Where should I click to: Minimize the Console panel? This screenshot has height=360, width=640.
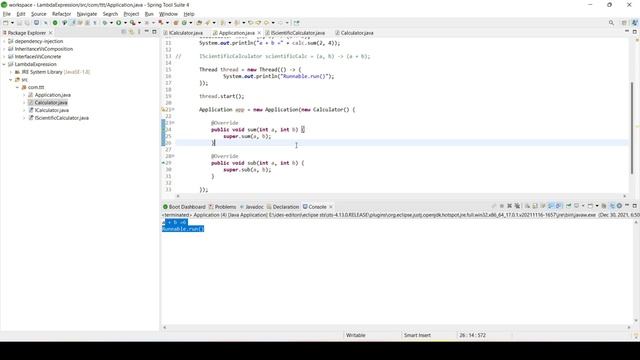pyautogui.click(x=627, y=206)
